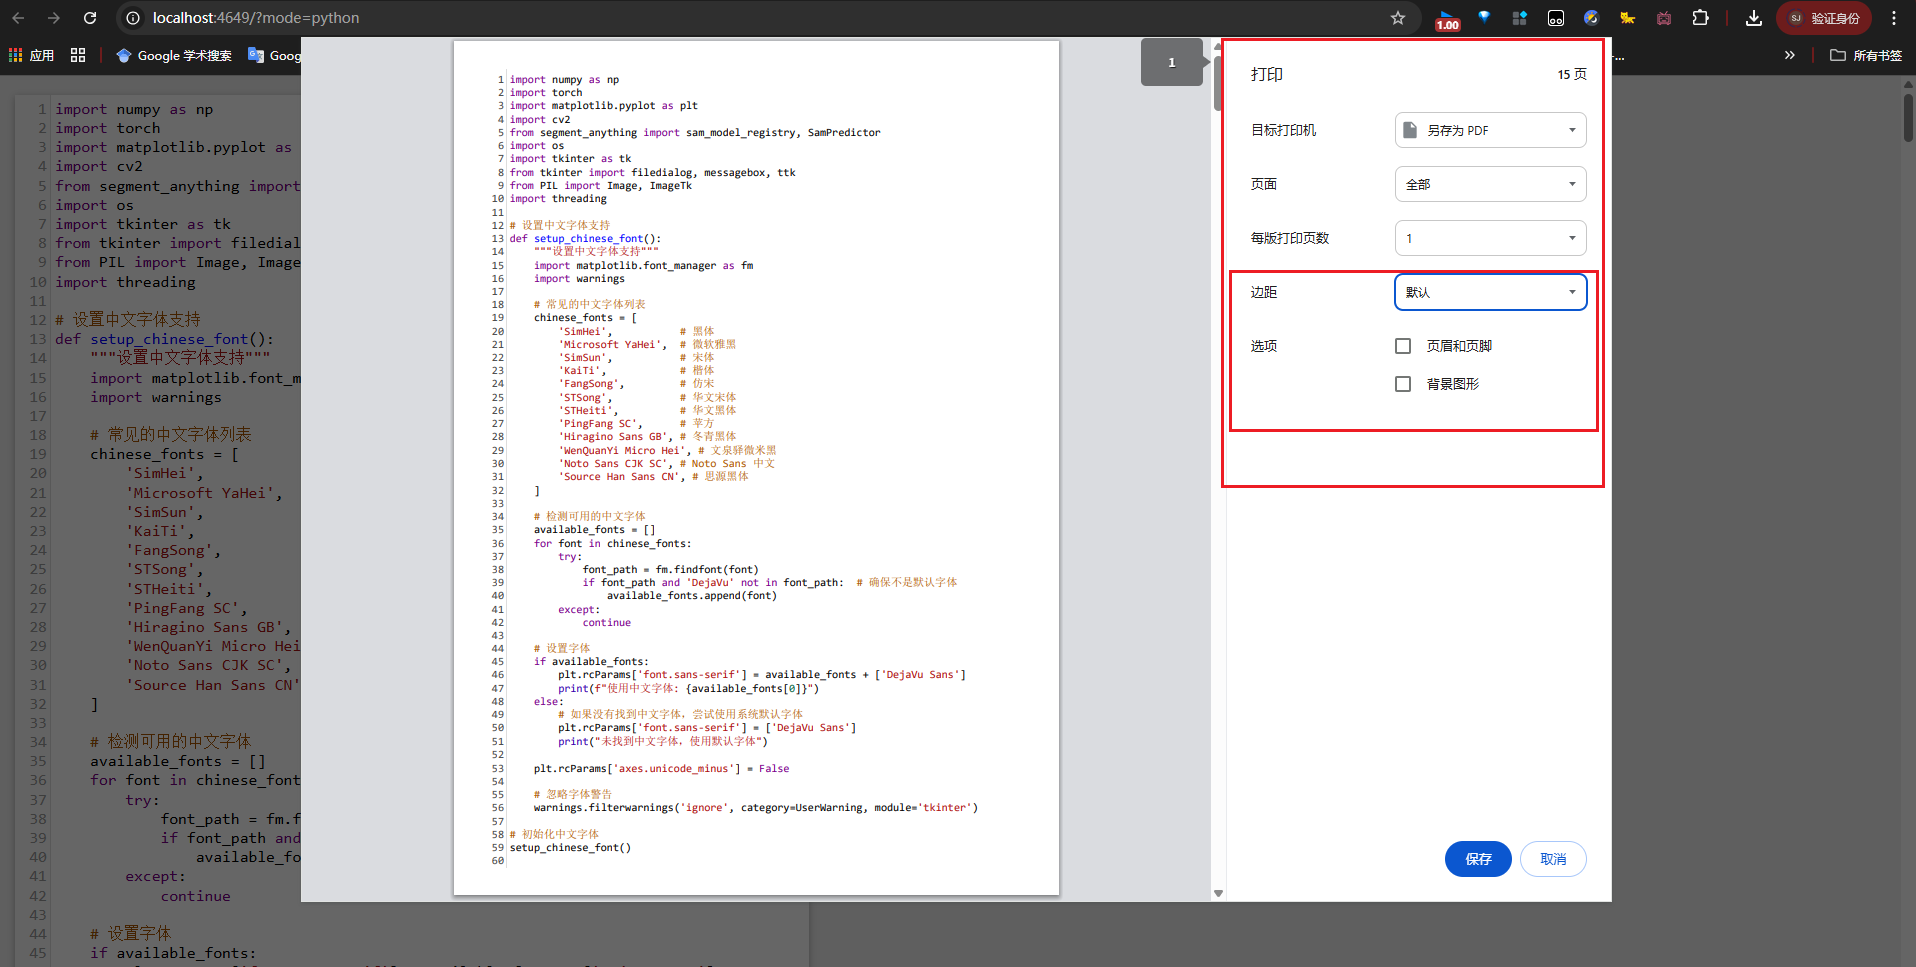Go back with the browser back arrow
The image size is (1916, 967).
pyautogui.click(x=18, y=18)
